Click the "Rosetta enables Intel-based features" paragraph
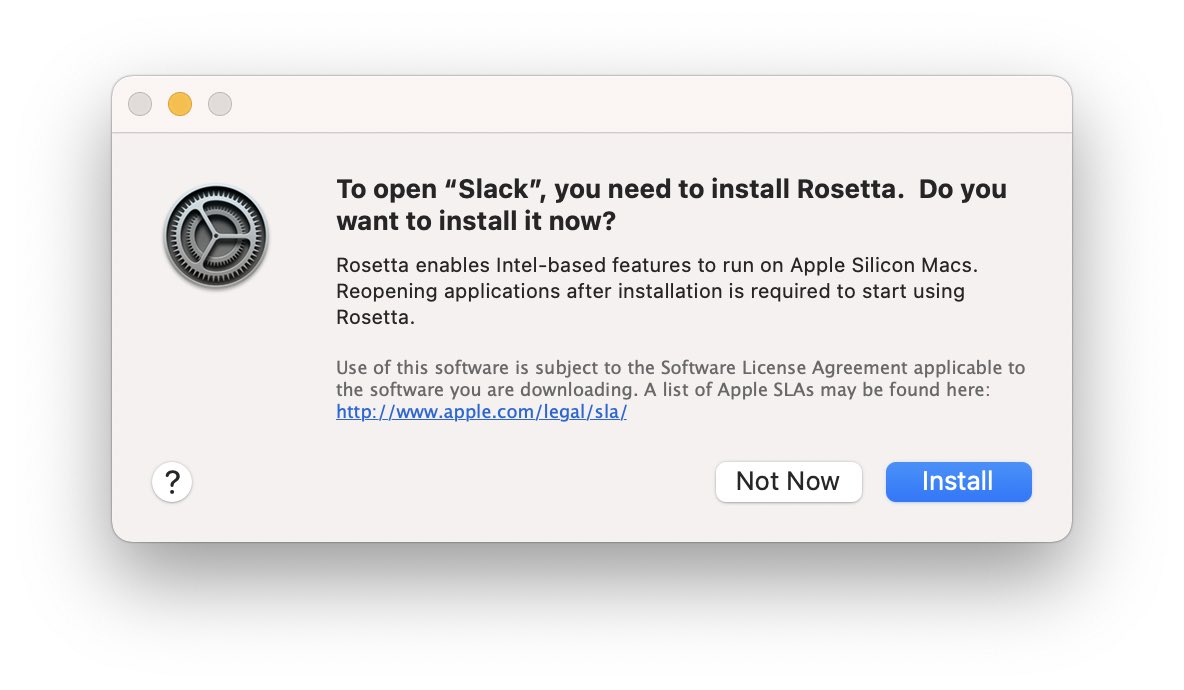The height and width of the screenshot is (690, 1184). [657, 291]
